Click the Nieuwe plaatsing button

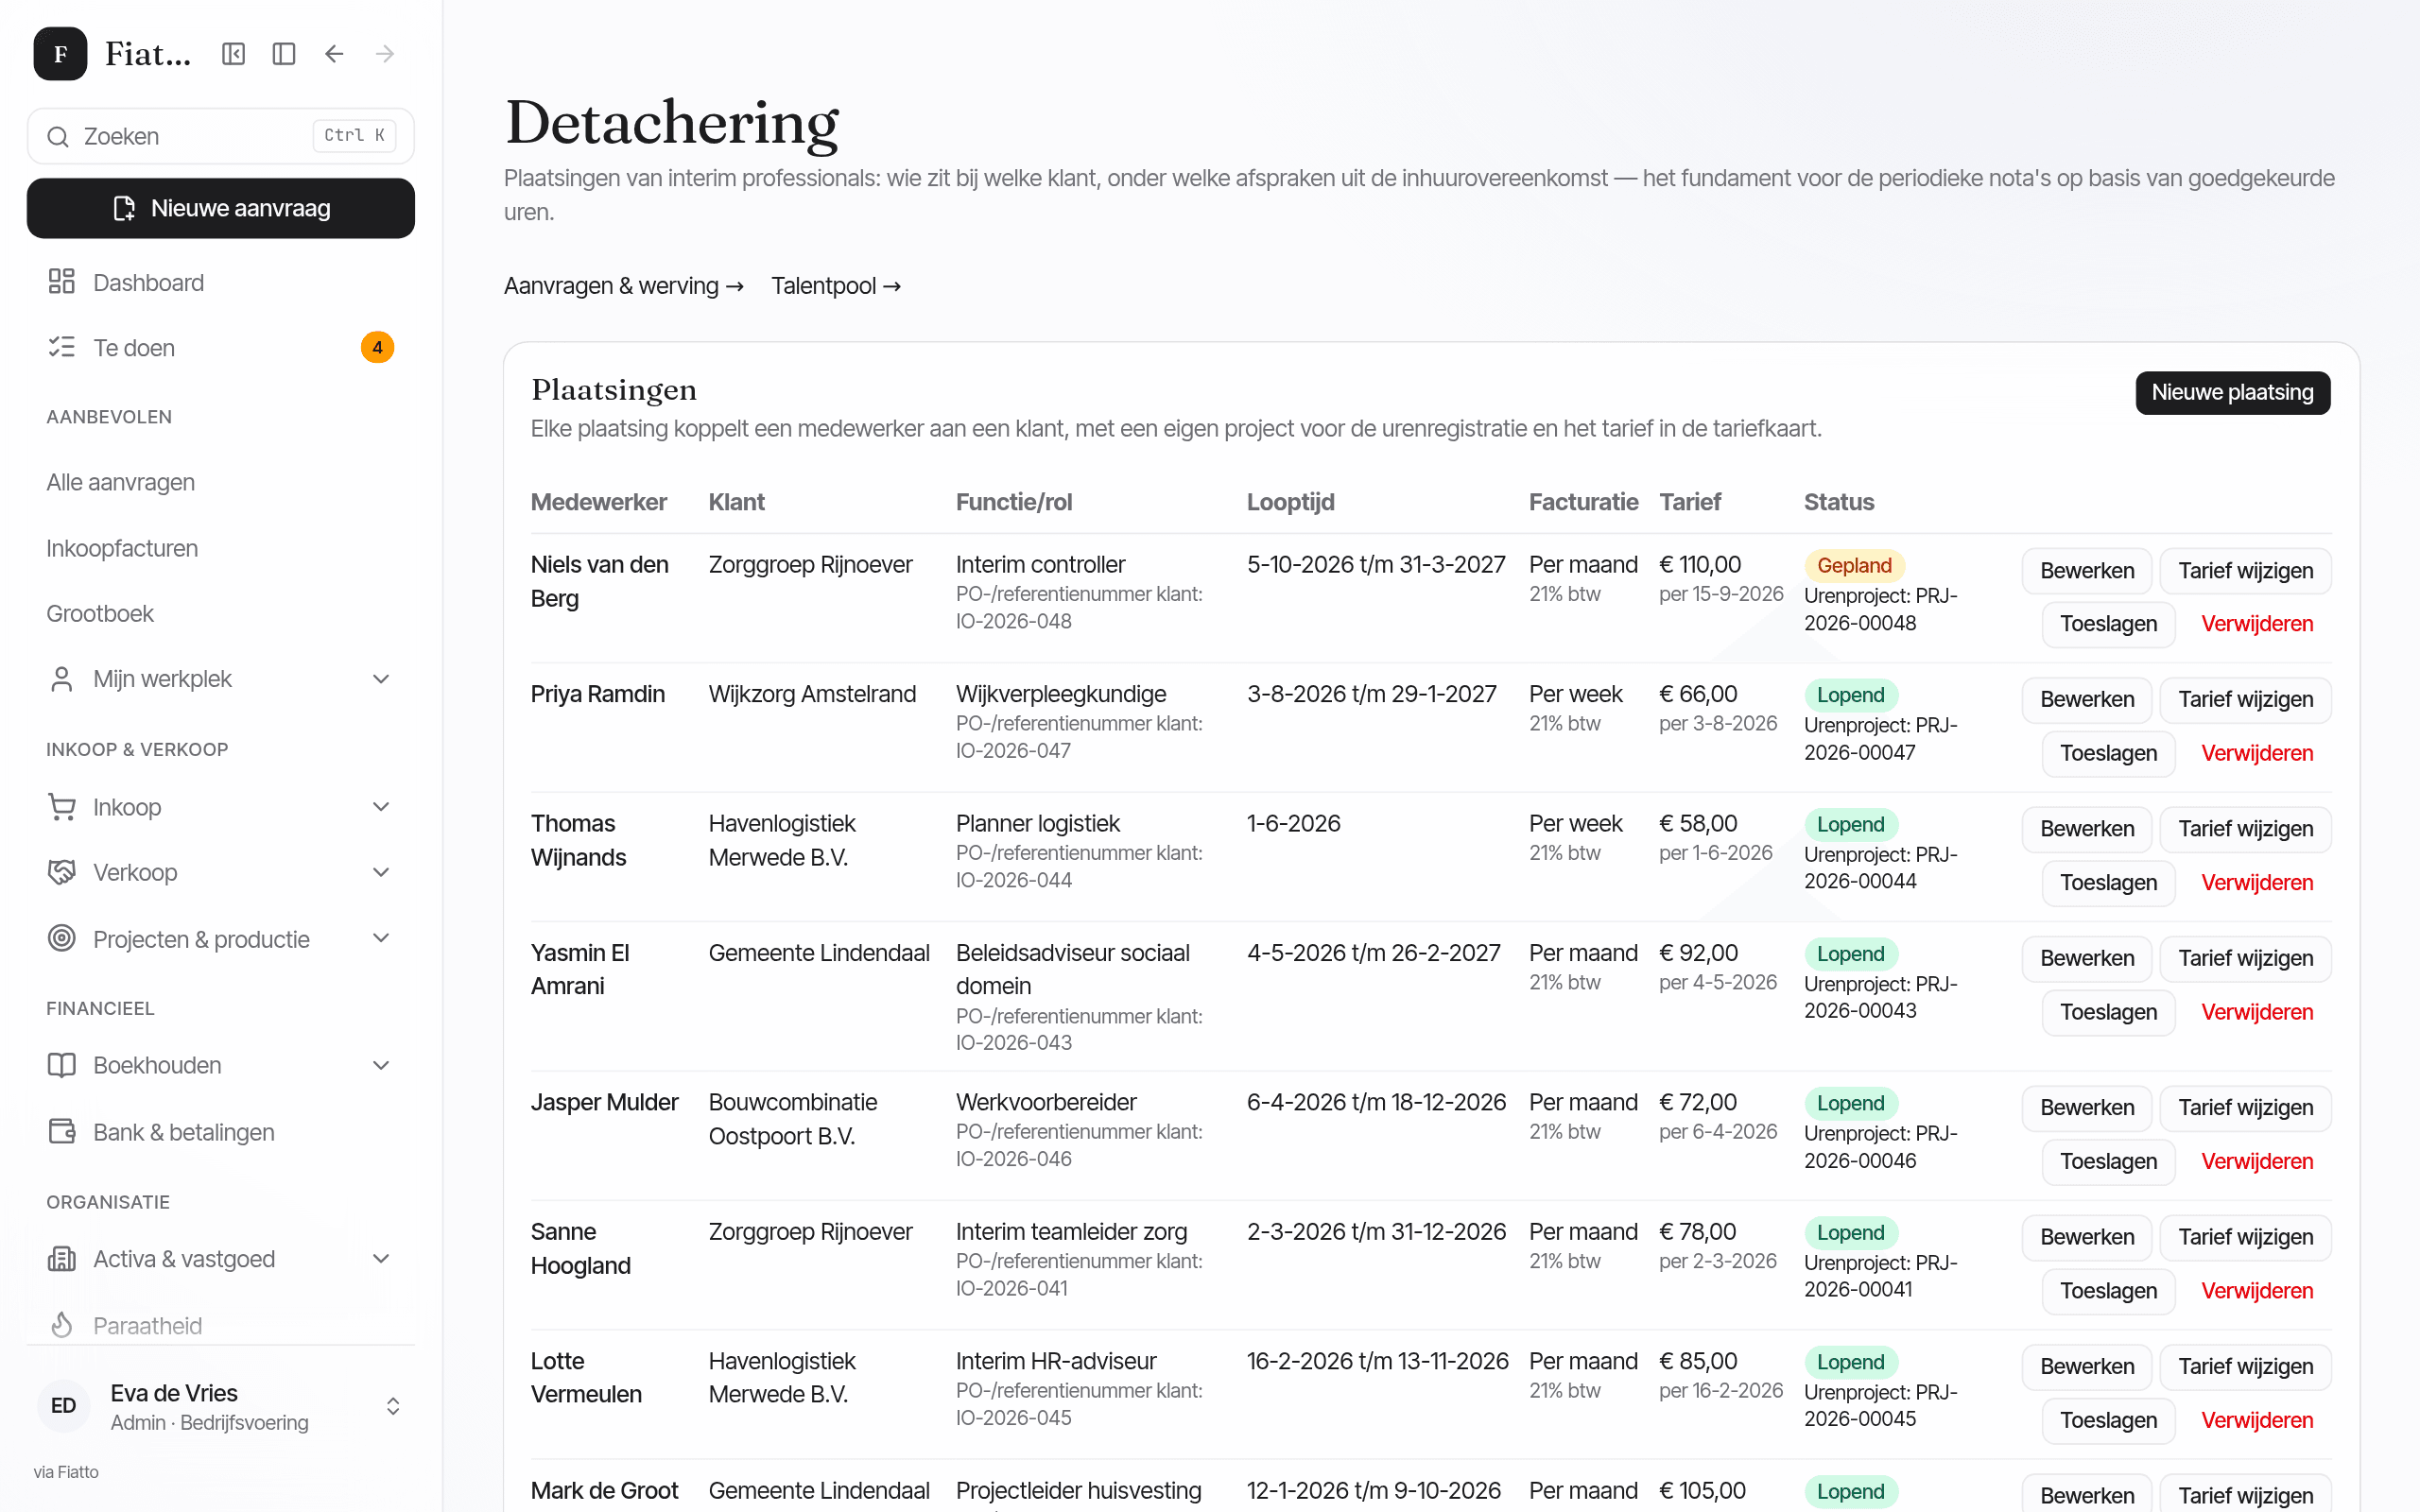(x=2232, y=392)
